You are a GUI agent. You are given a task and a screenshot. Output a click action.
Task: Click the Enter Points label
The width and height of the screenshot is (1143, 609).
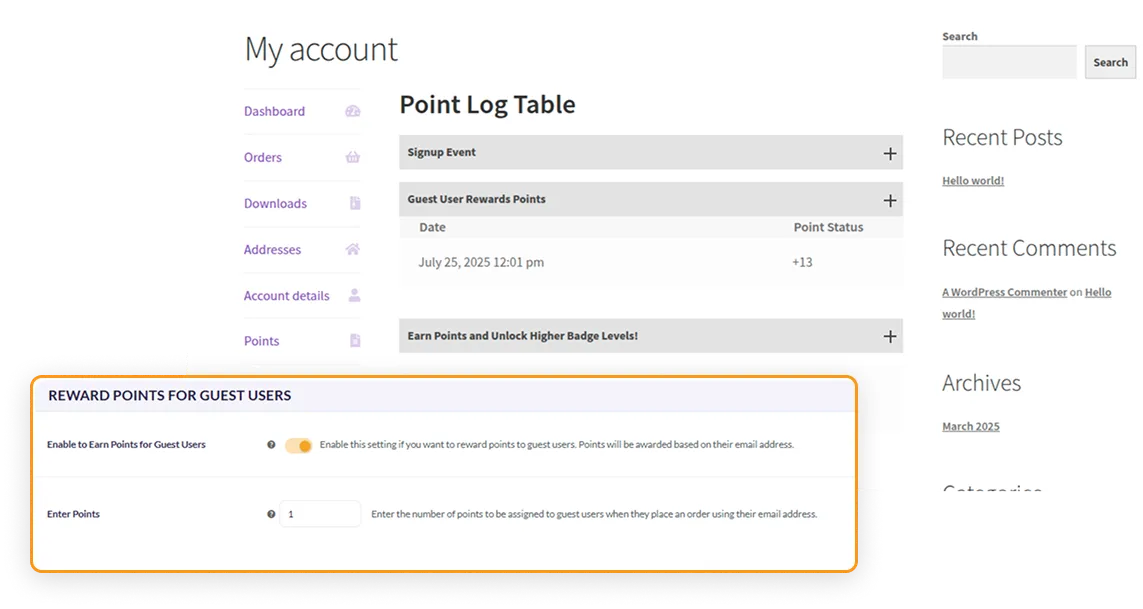pos(73,514)
